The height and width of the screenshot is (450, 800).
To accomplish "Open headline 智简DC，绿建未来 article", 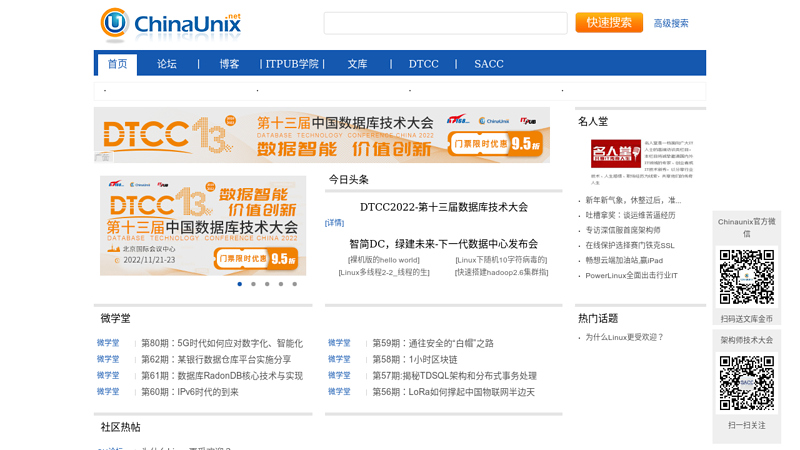I will pyautogui.click(x=444, y=244).
